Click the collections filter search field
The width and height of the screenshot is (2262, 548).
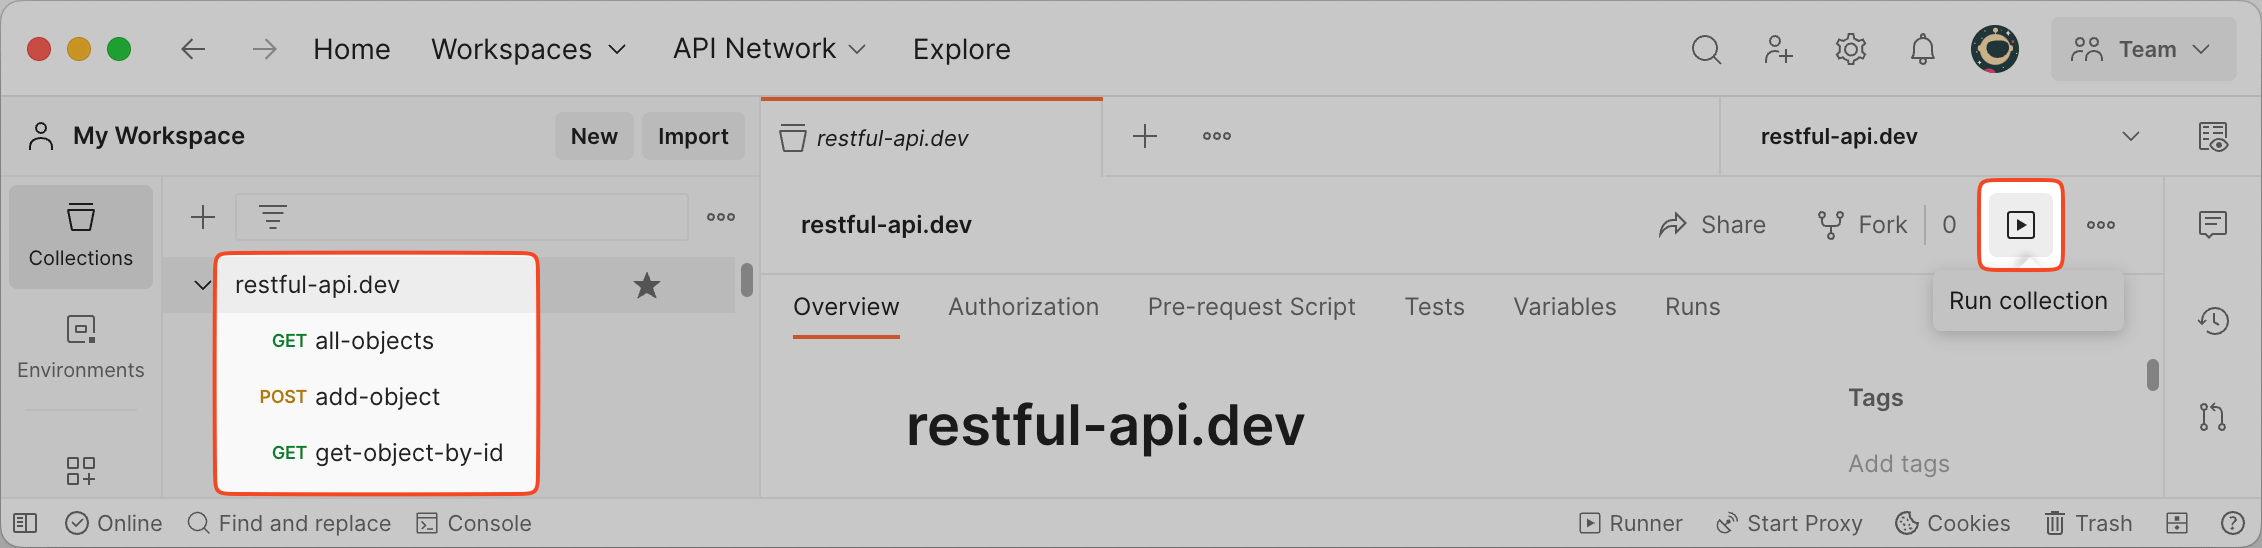click(x=462, y=217)
